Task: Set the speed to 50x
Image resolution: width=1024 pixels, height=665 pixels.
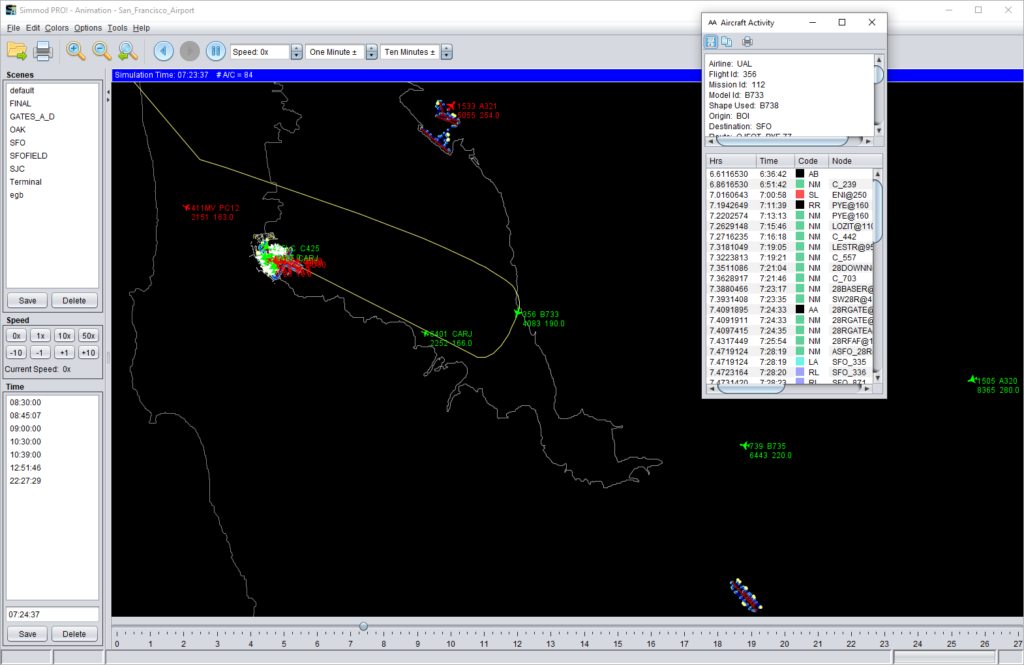Action: (88, 336)
